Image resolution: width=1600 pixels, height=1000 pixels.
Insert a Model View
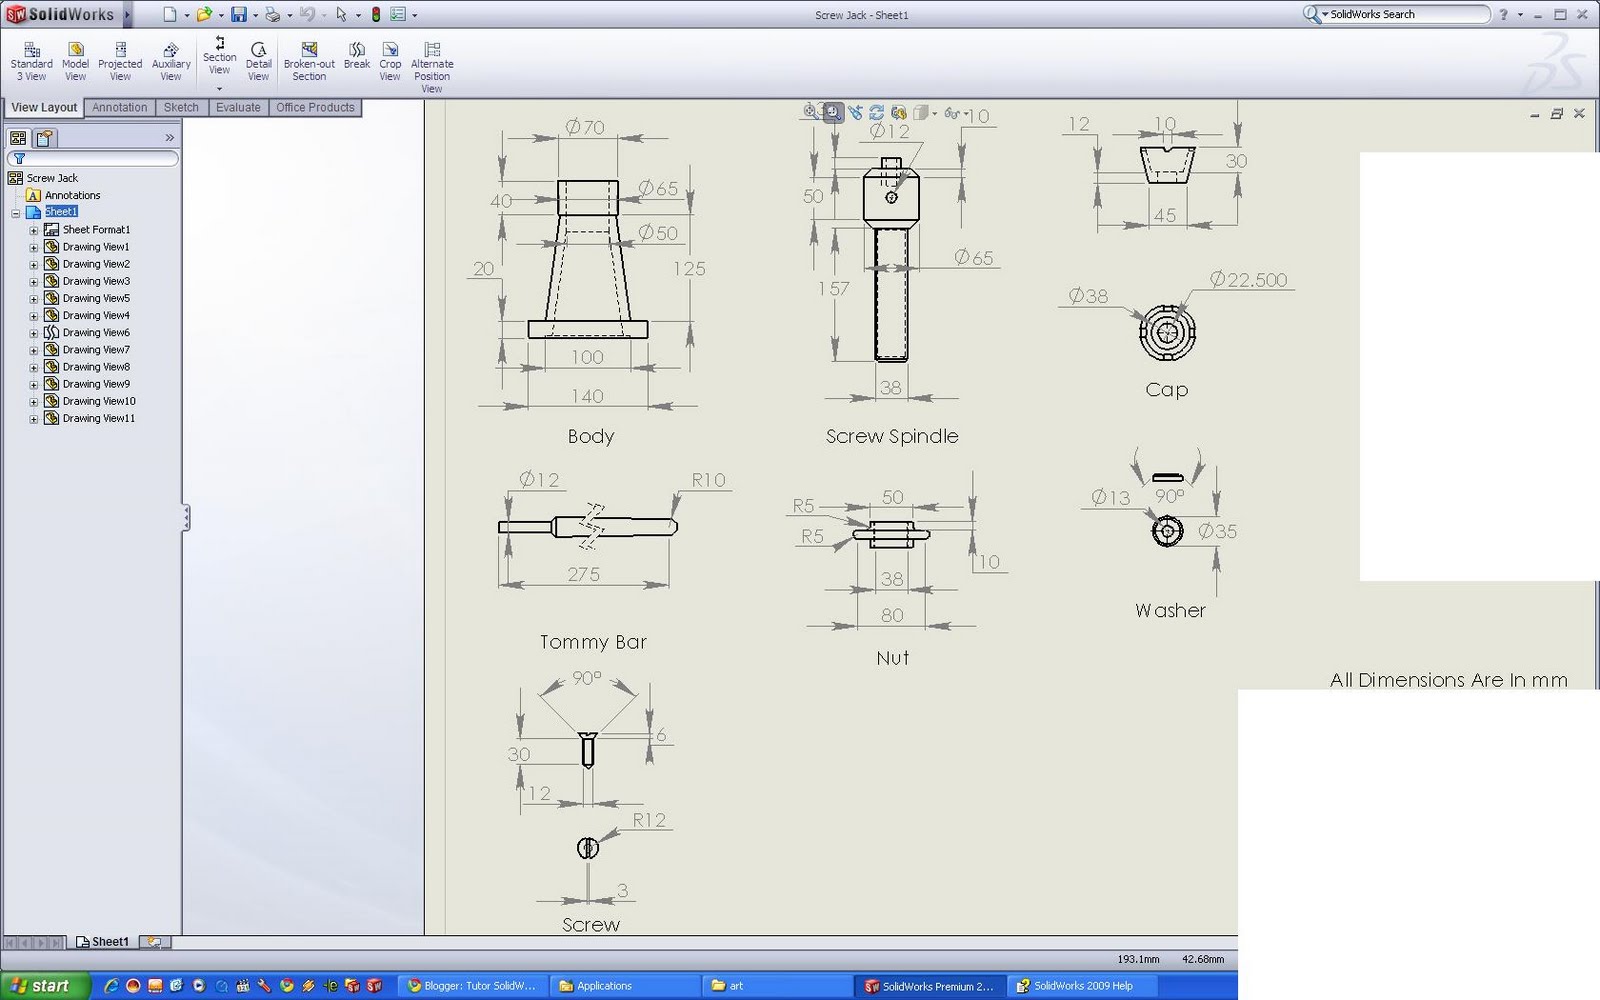tap(75, 60)
